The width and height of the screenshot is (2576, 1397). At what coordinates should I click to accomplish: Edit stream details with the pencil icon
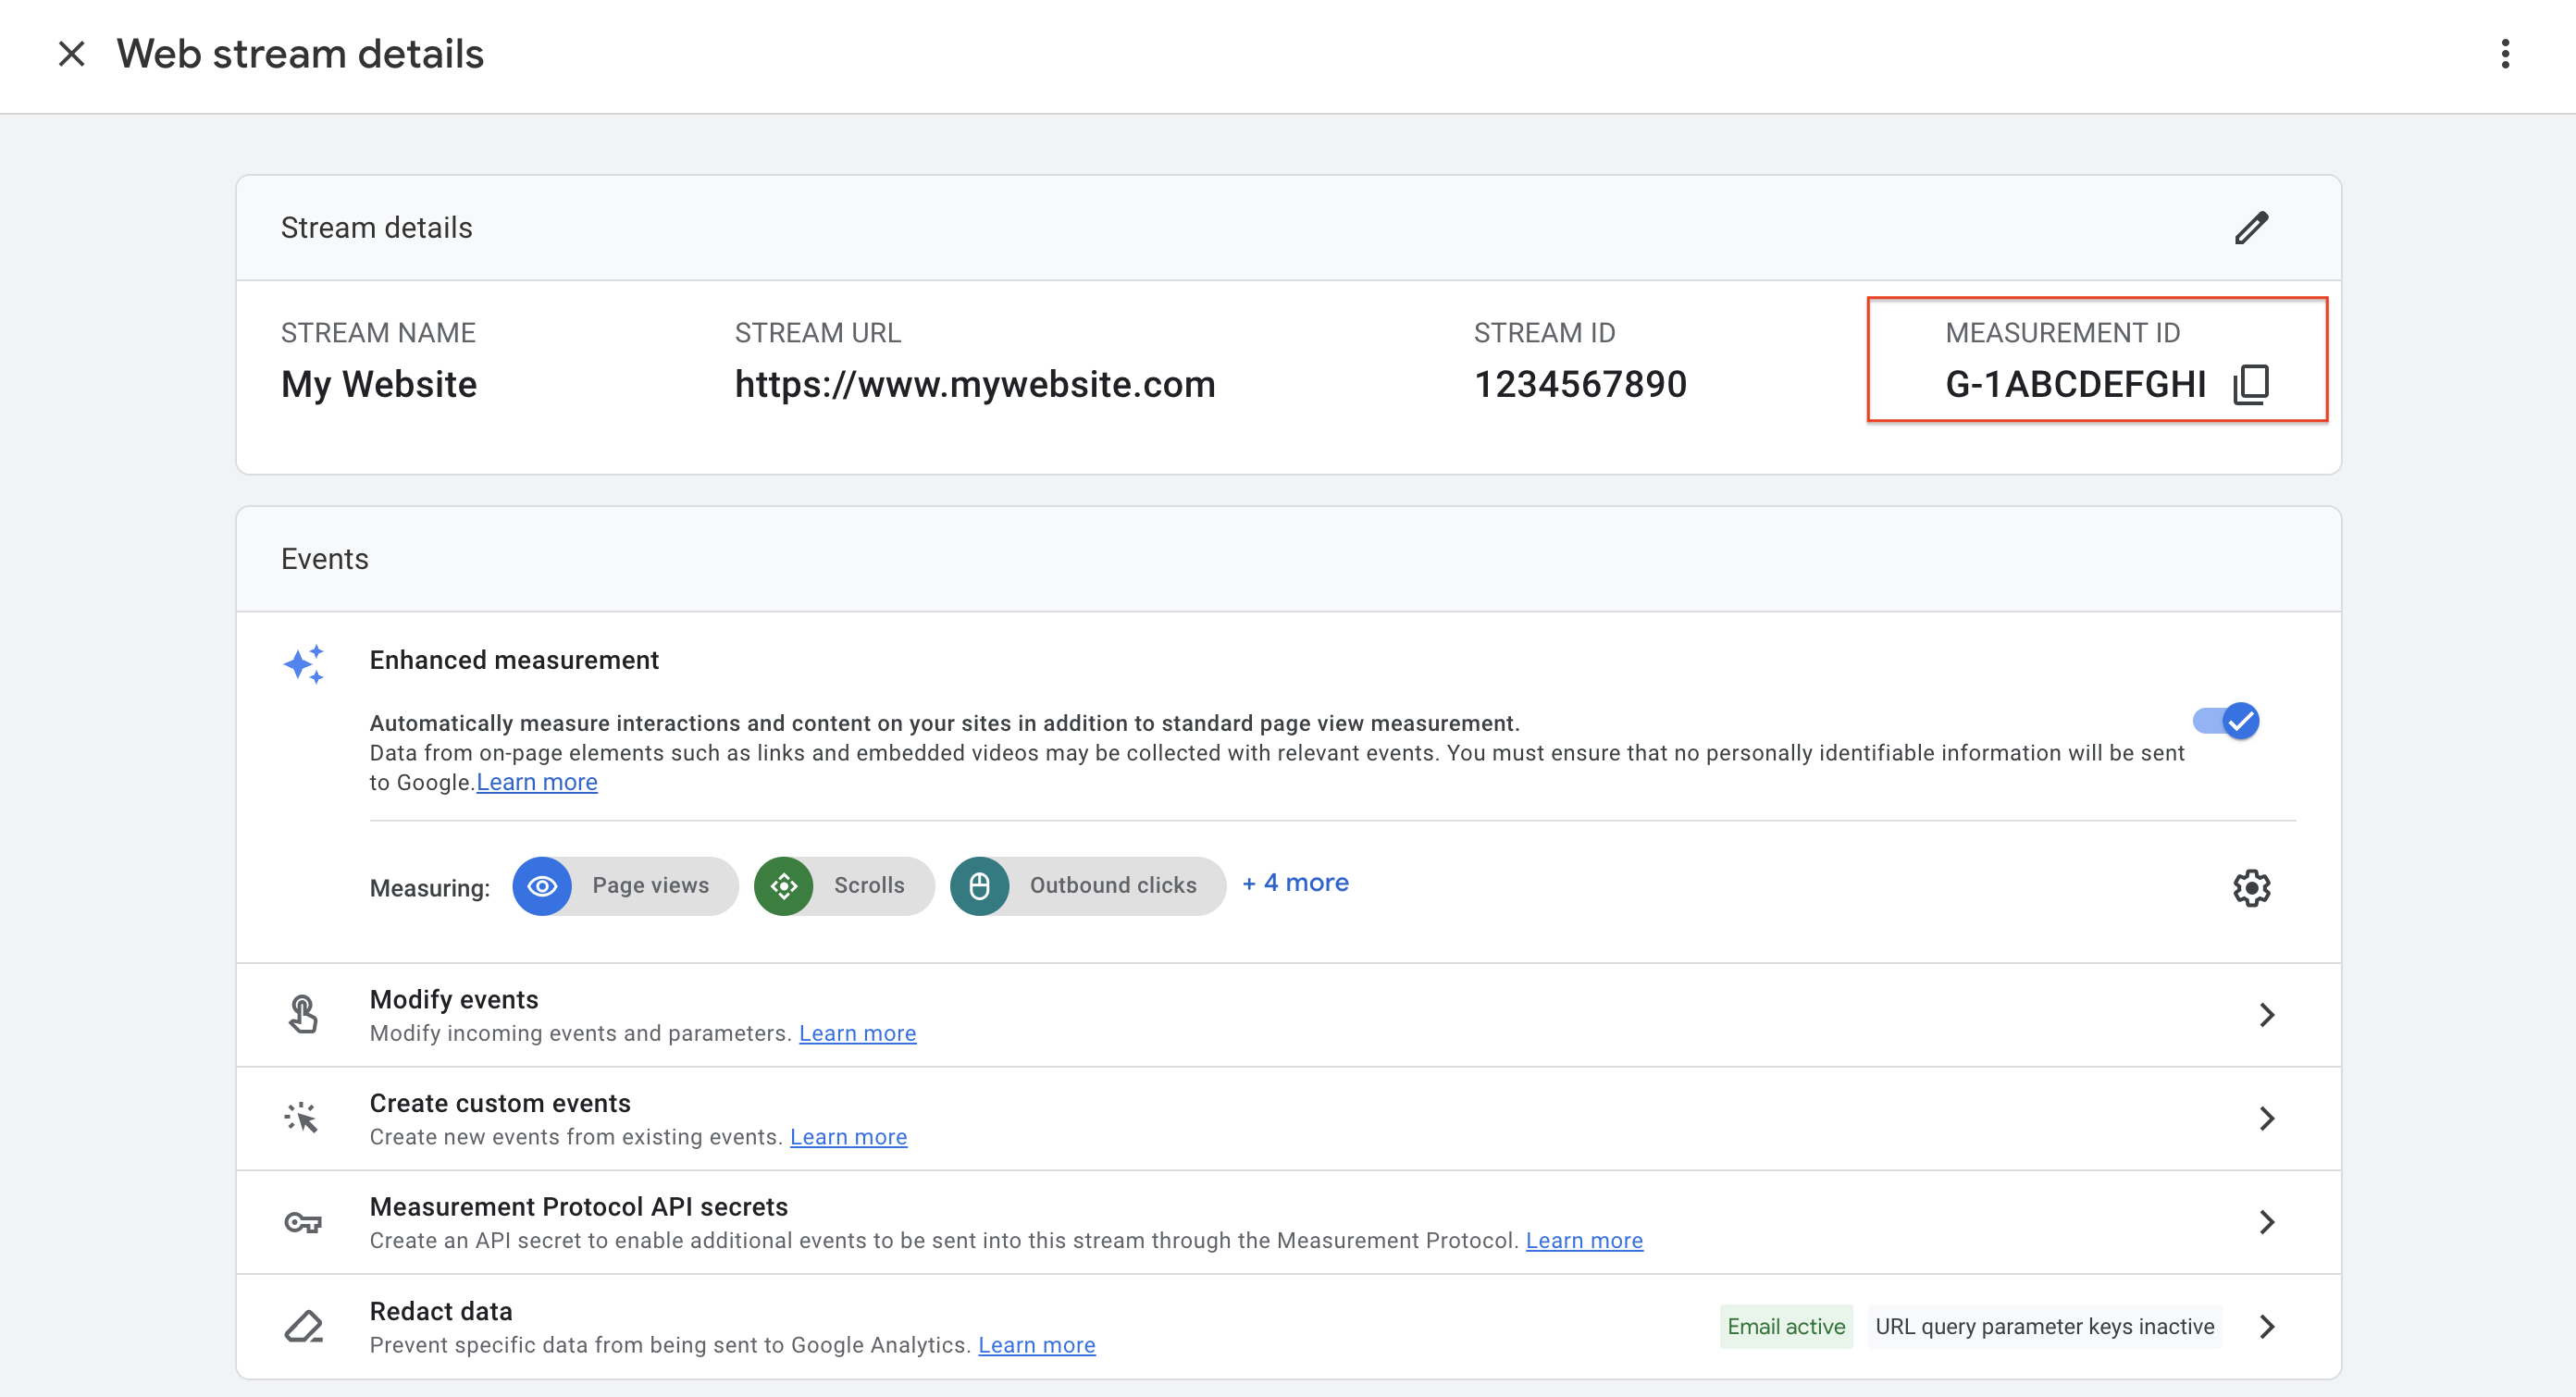tap(2252, 228)
